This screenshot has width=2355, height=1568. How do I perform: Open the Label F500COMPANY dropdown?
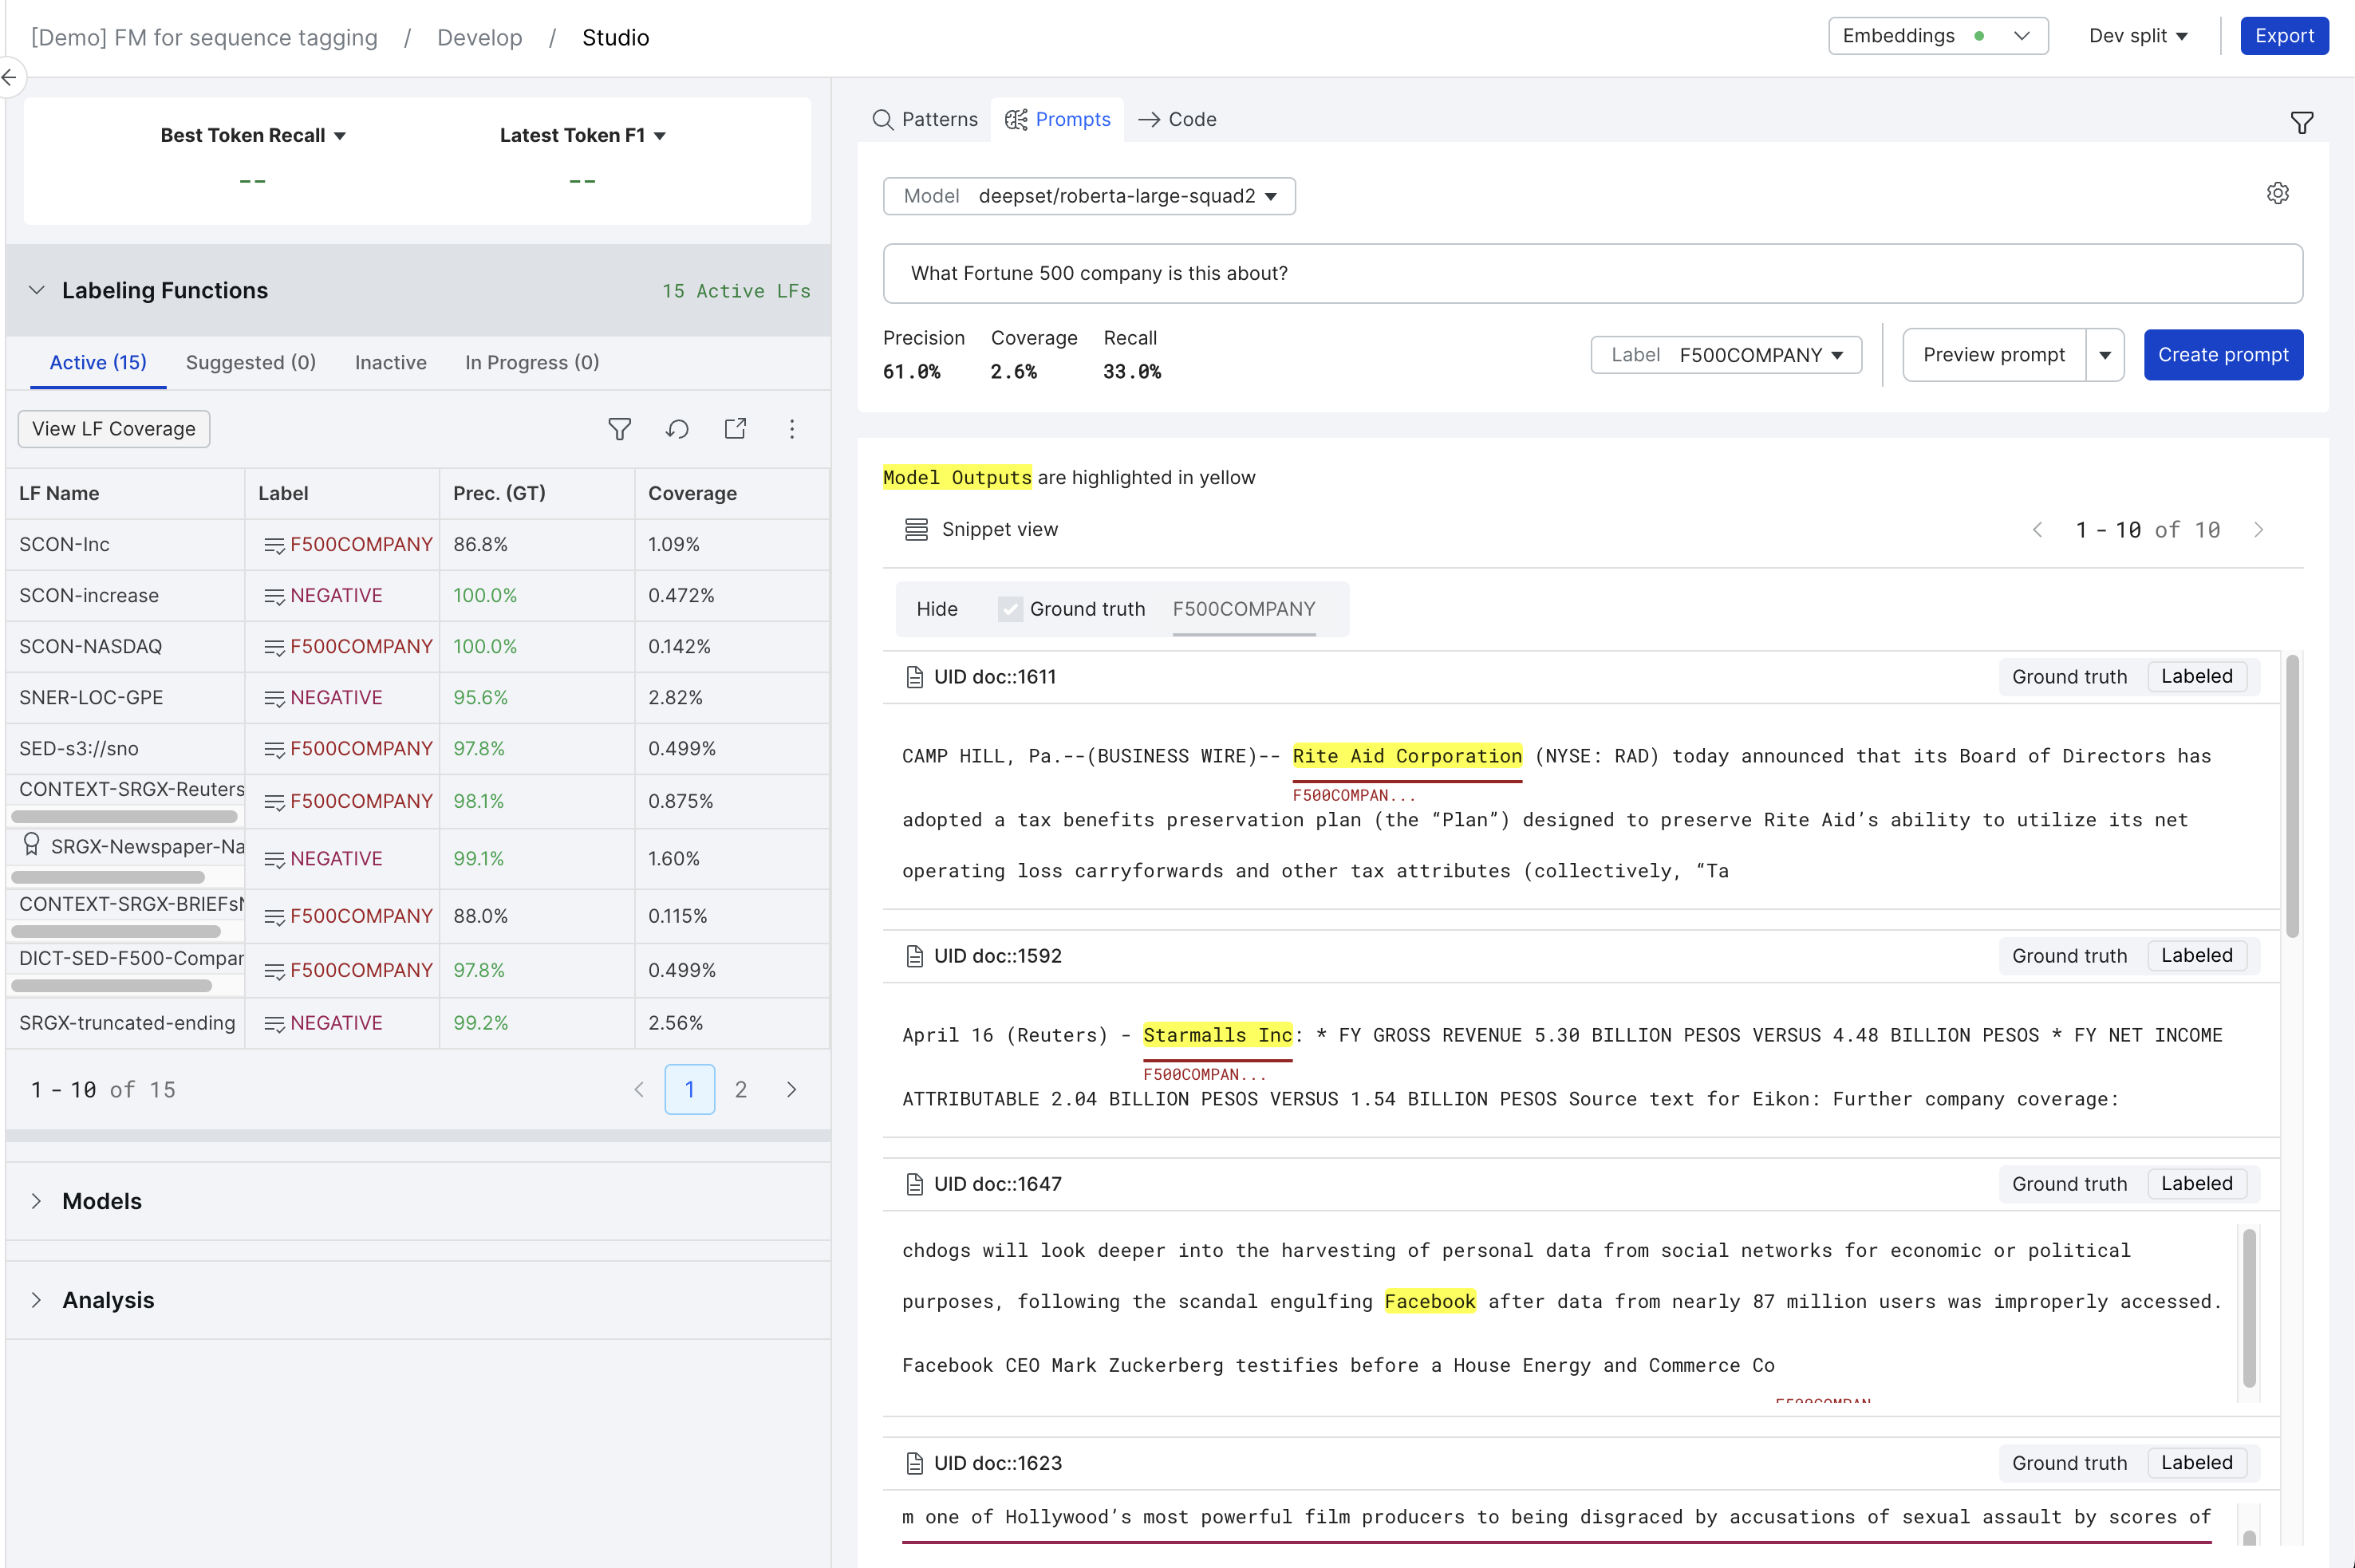[x=1726, y=355]
